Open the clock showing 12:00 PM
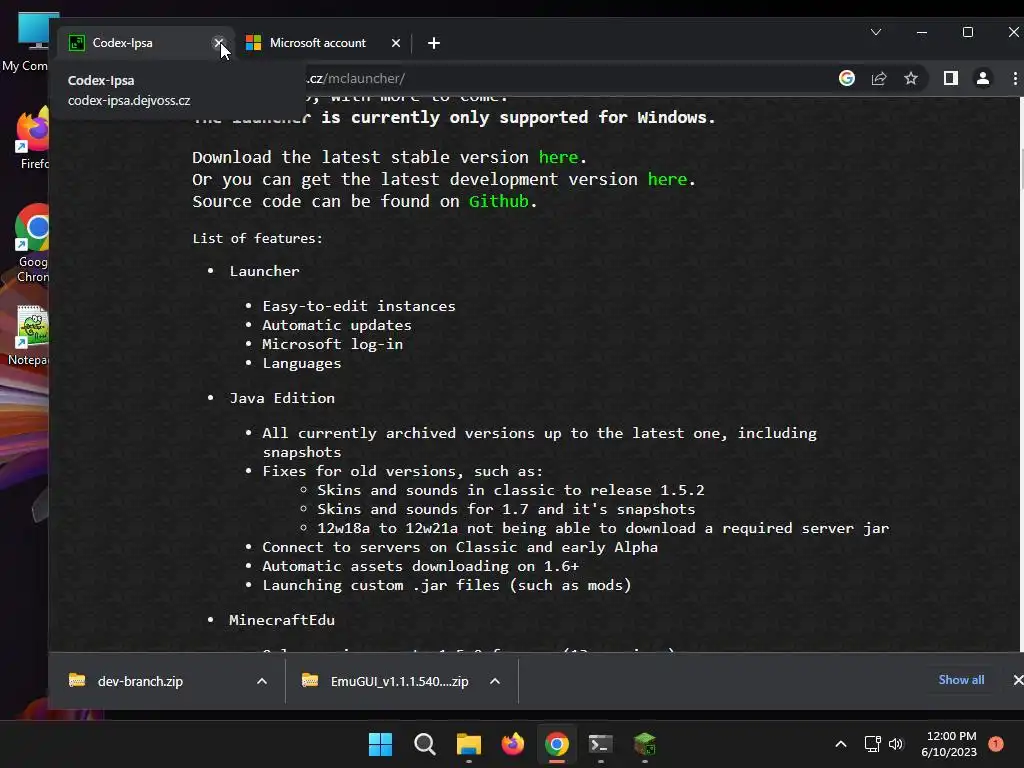The width and height of the screenshot is (1024, 768). [949, 744]
